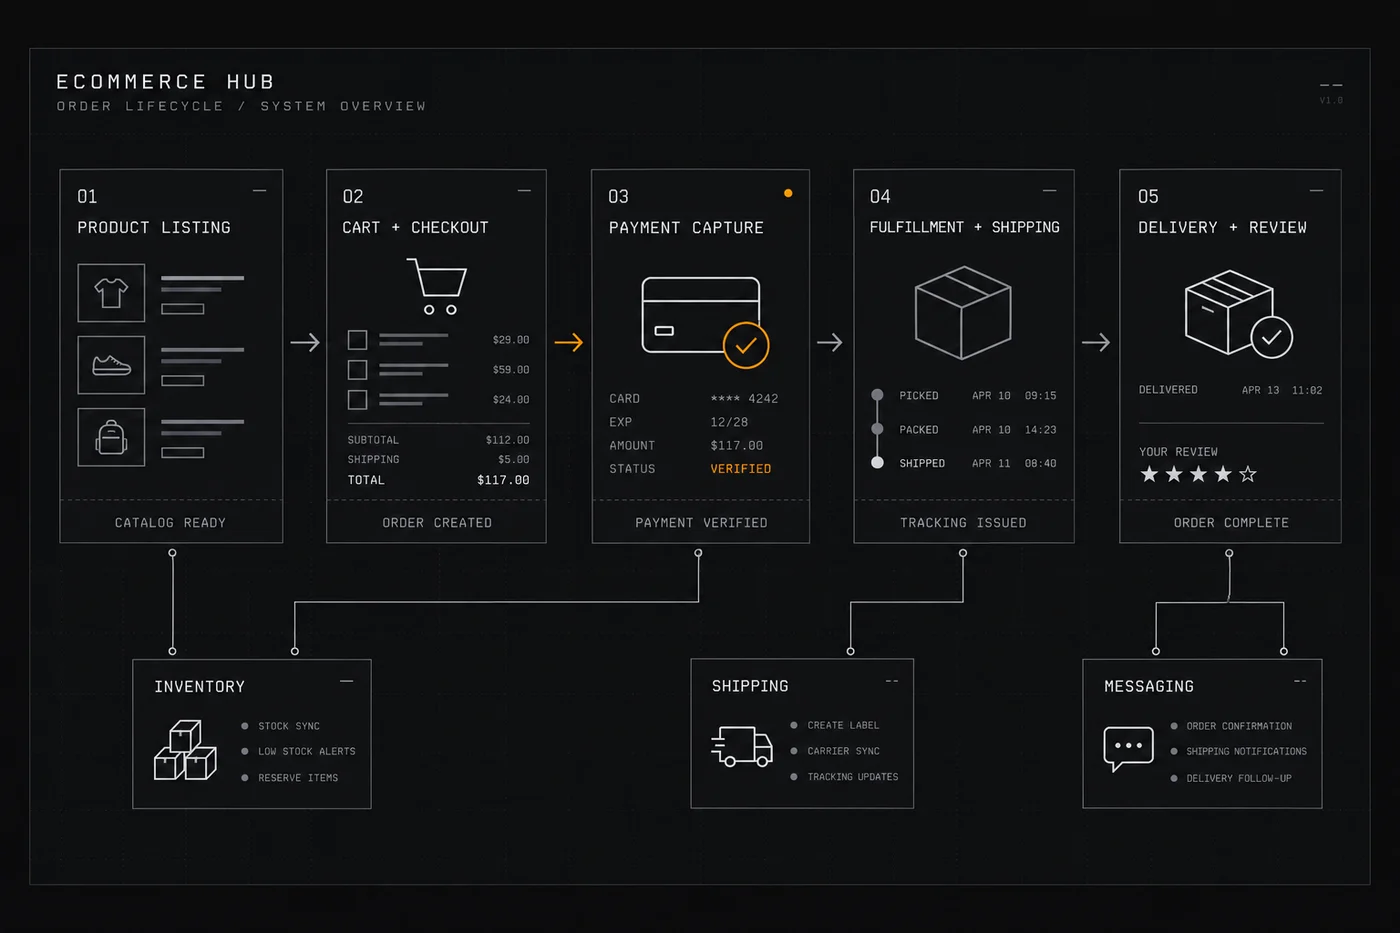Click the fulfillment package box icon

(x=963, y=312)
